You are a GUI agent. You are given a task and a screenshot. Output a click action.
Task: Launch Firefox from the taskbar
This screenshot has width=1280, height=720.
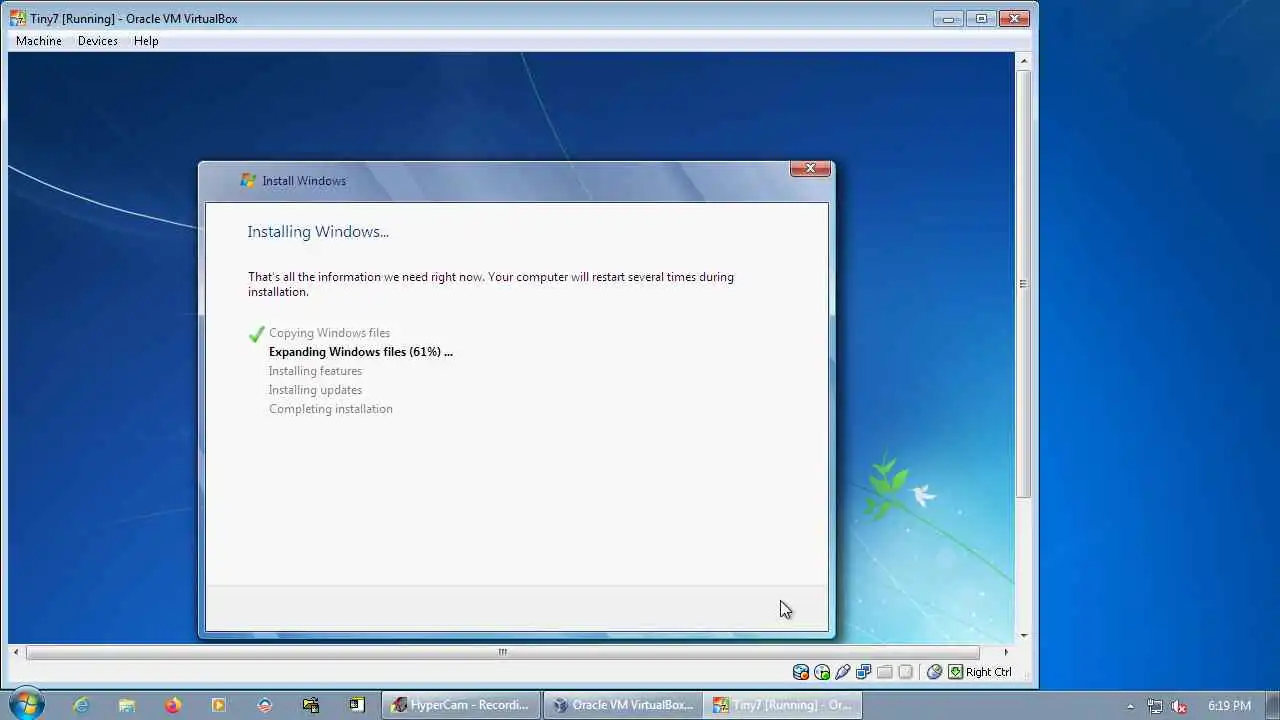coord(173,705)
